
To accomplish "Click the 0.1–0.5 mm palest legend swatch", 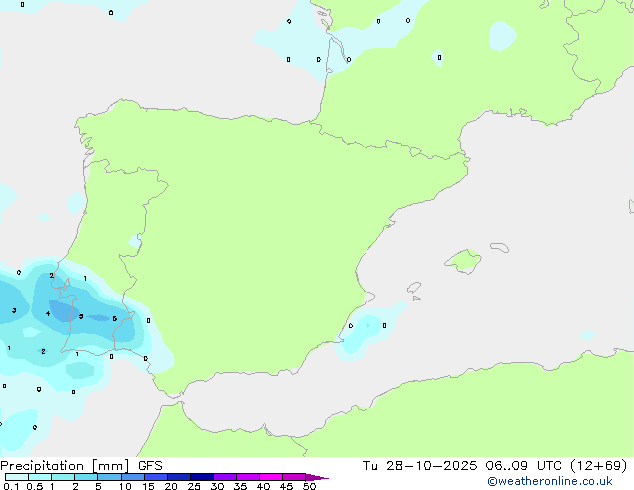I will (17, 477).
